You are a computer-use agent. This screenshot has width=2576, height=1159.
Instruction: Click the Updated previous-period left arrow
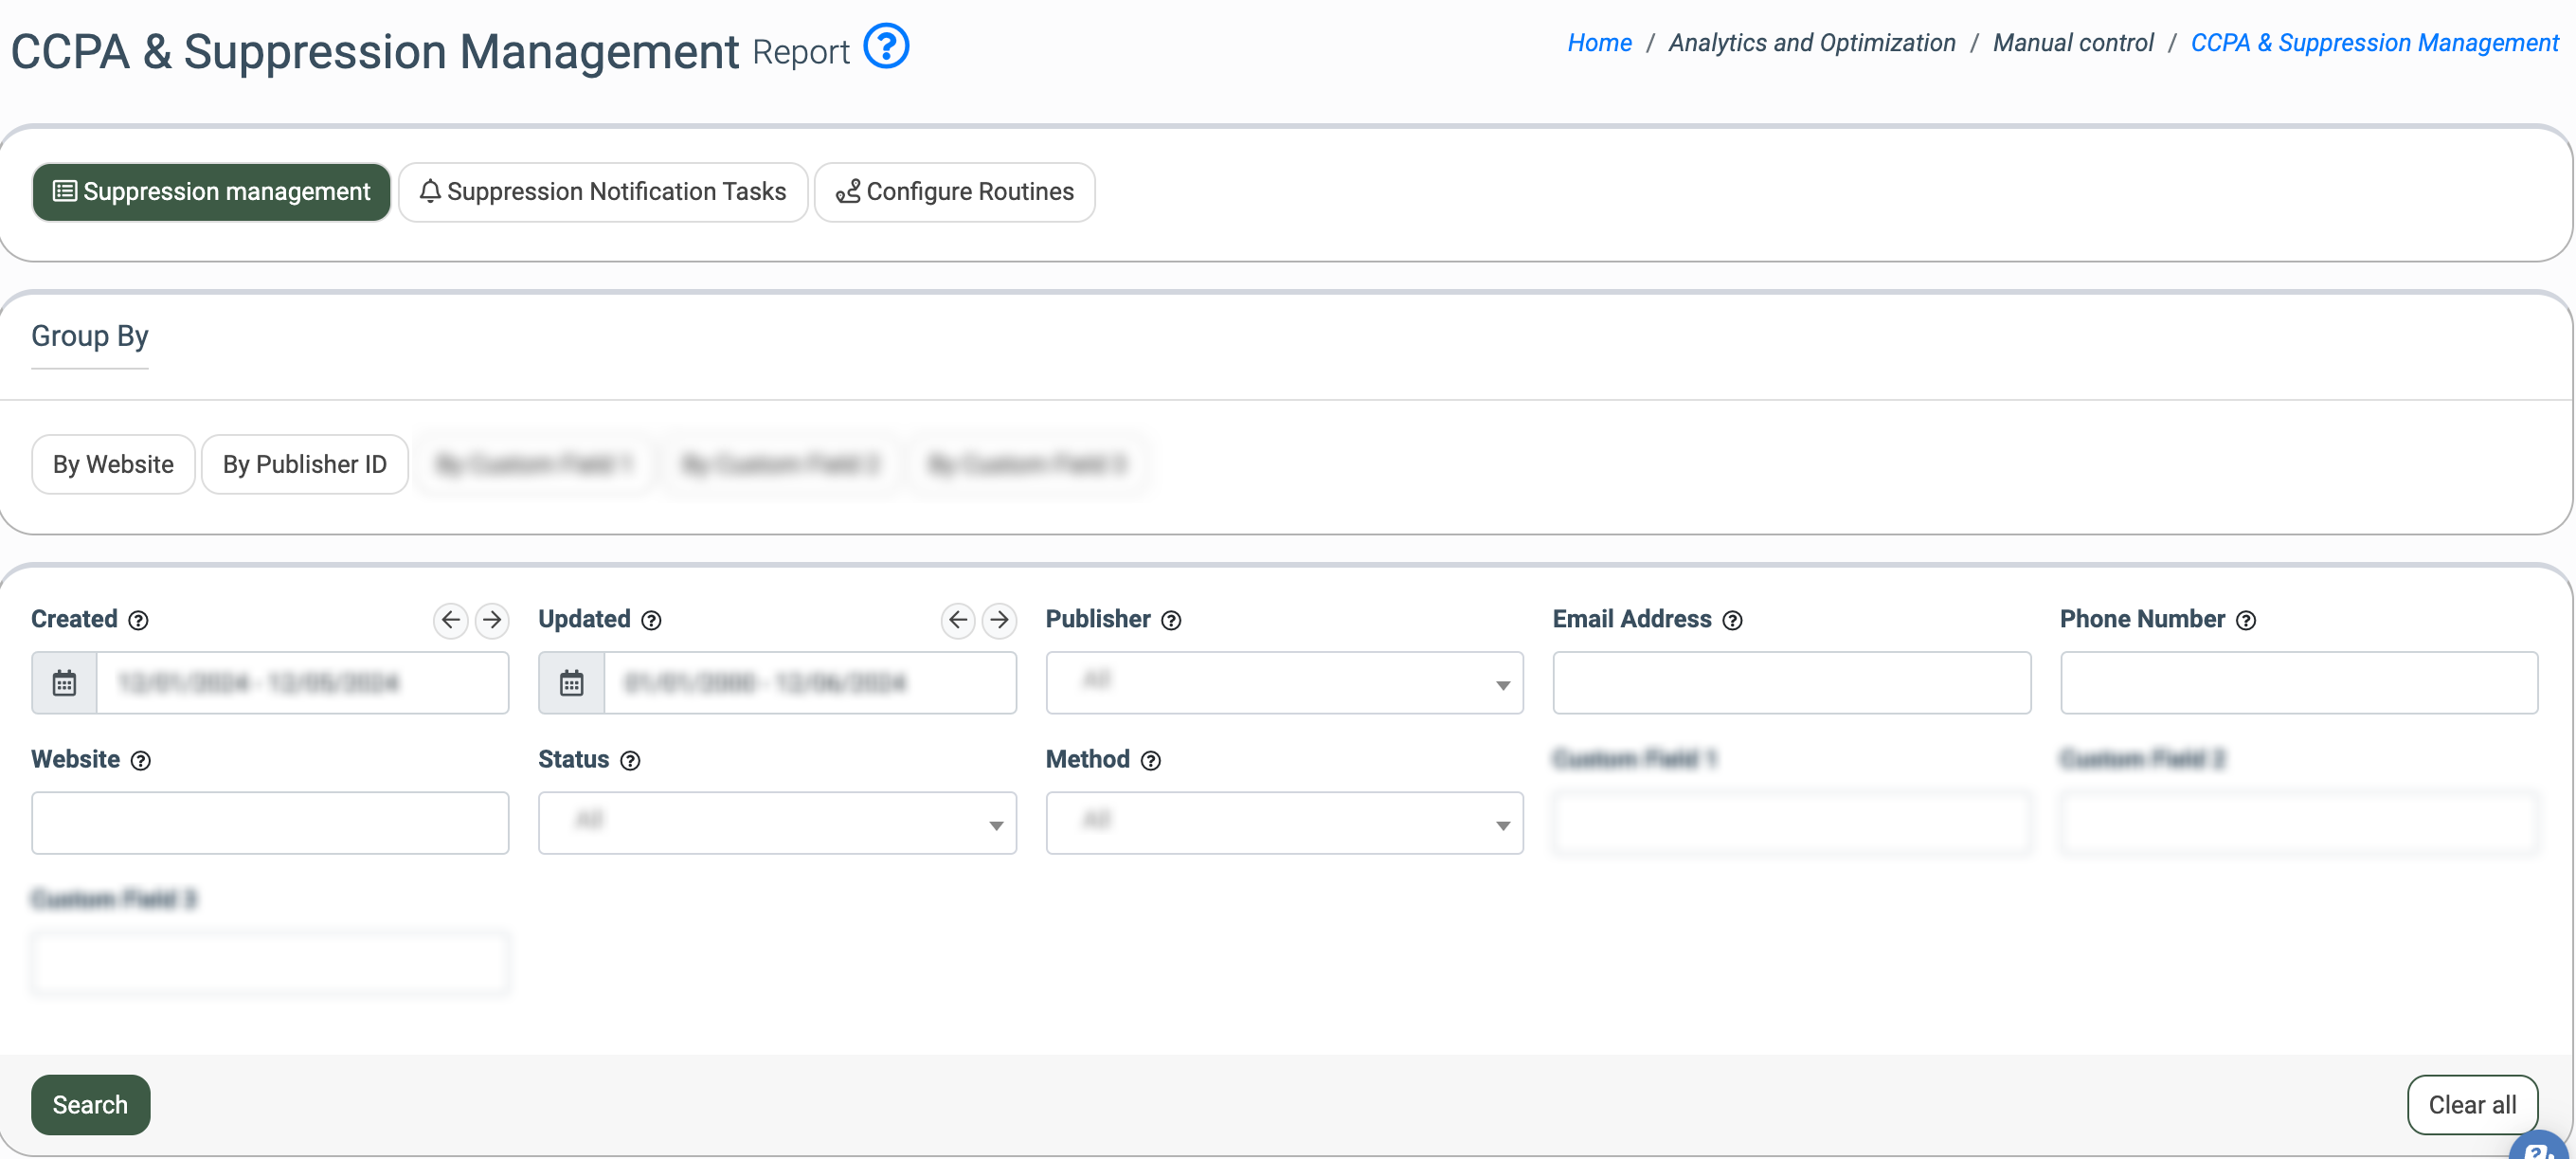(x=957, y=620)
